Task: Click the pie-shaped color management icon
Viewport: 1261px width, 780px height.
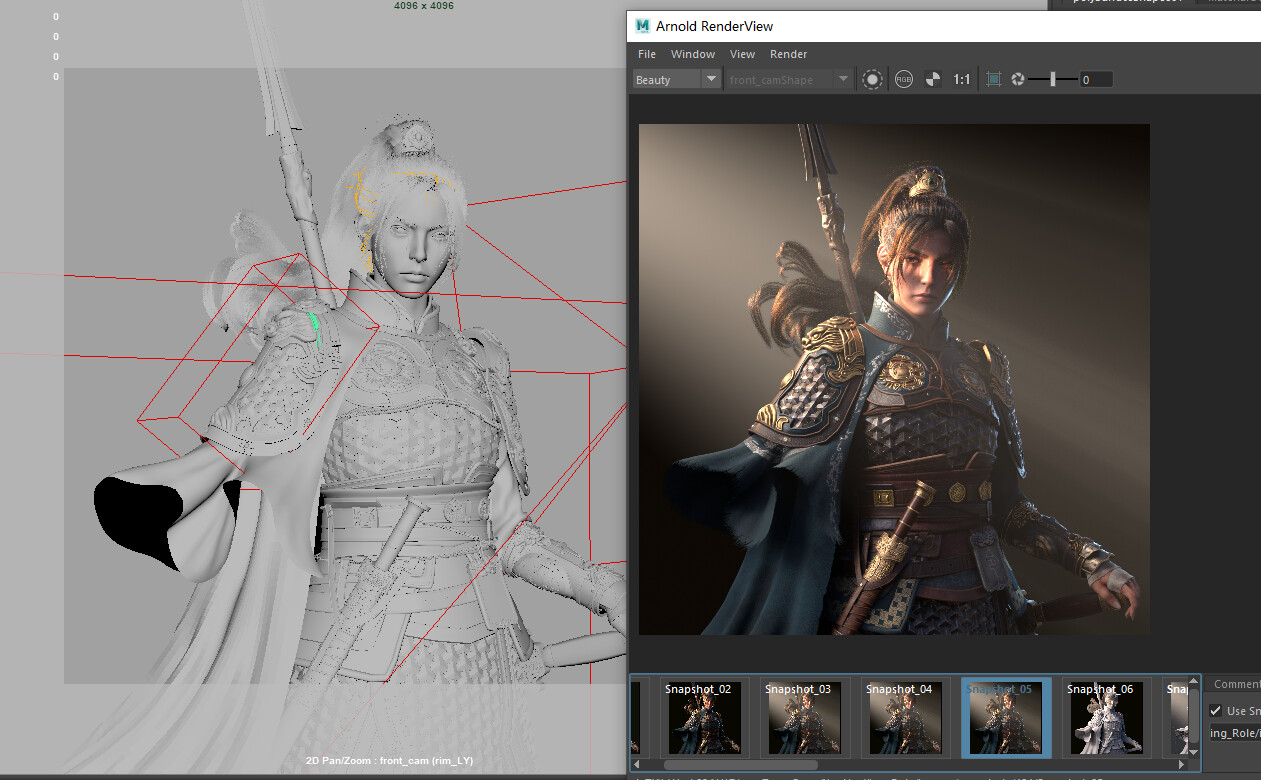Action: coord(932,79)
